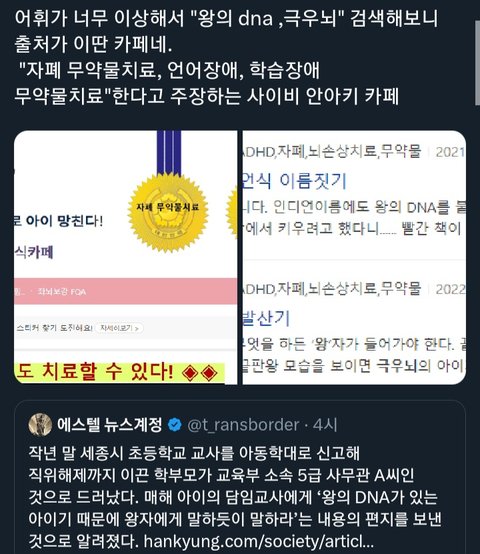Click the 2021 cafe post snippet text
480x554 pixels.
354,218
